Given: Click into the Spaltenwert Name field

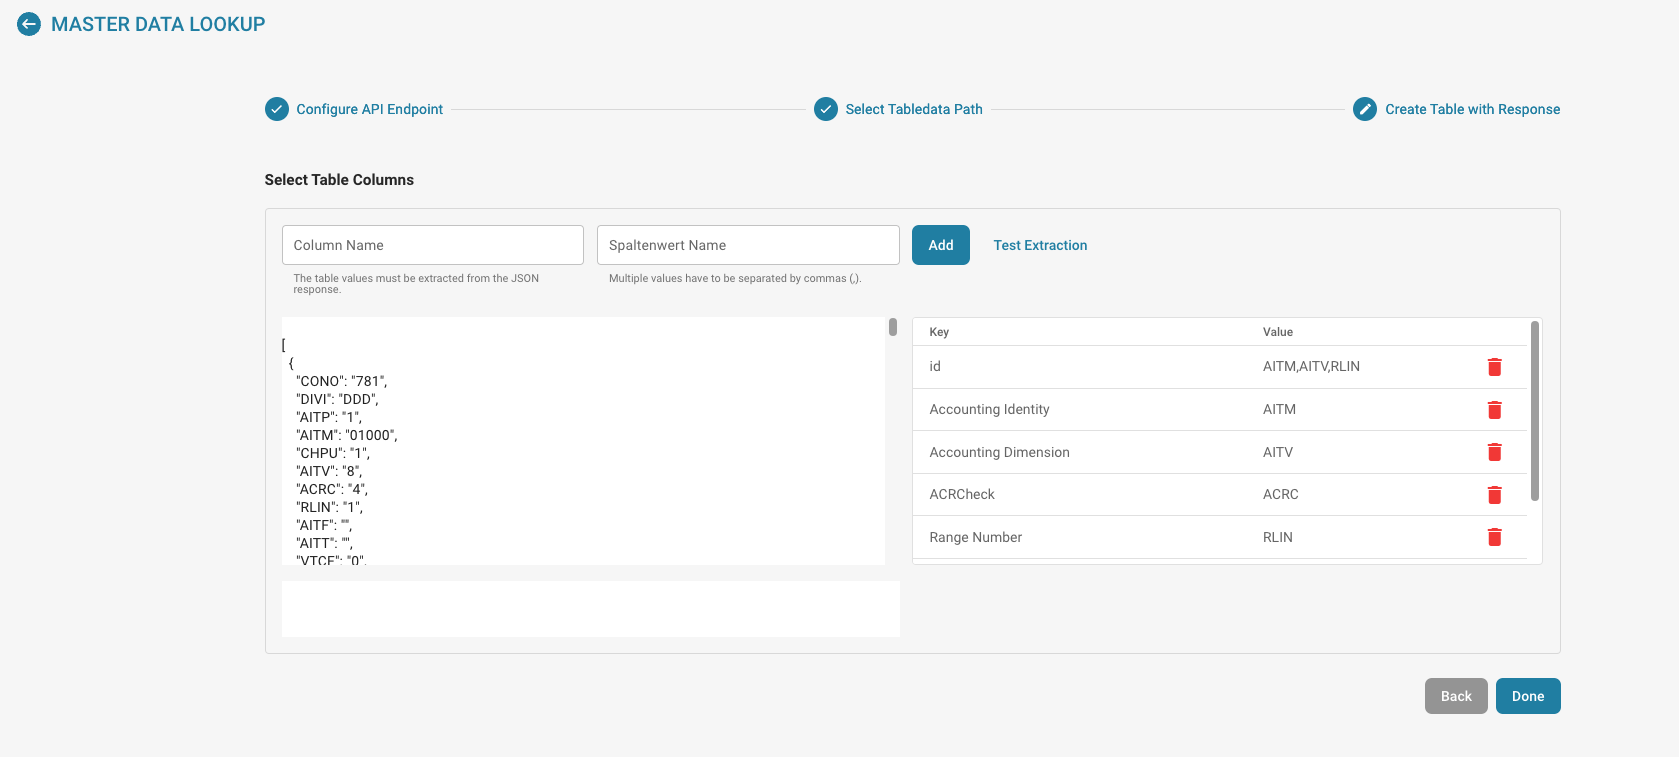Looking at the screenshot, I should [x=747, y=245].
